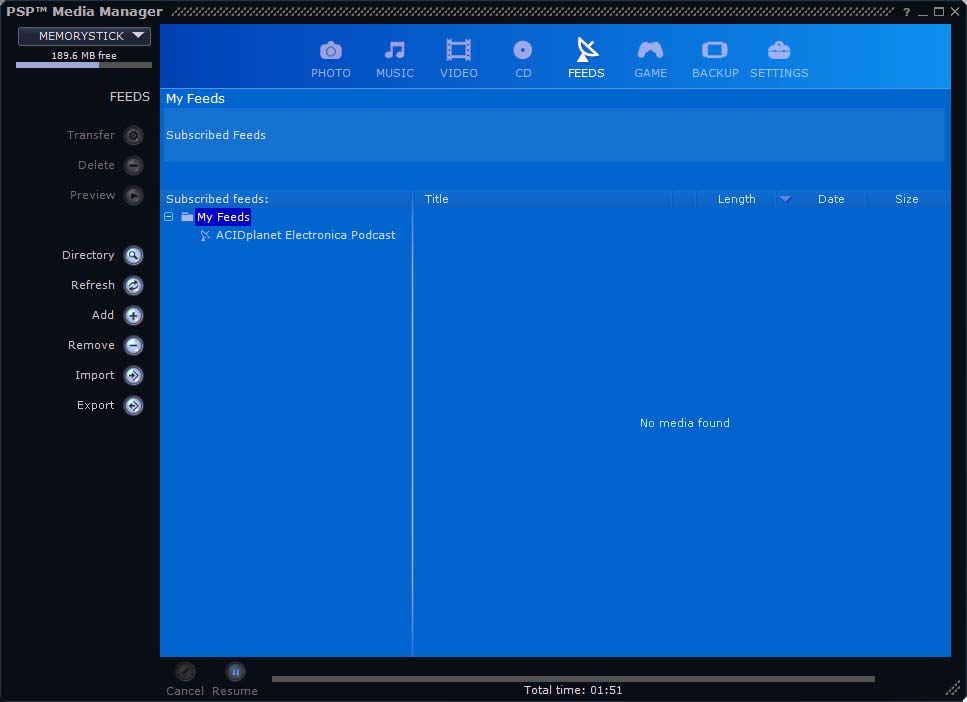
Task: Sort list by Date column
Action: 831,199
